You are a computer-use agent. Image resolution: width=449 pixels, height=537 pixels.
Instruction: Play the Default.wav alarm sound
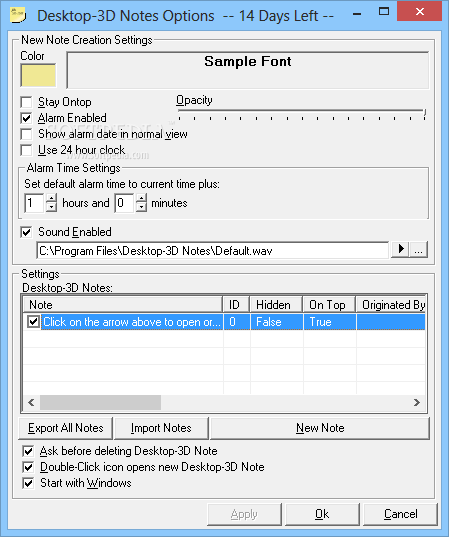pos(400,249)
